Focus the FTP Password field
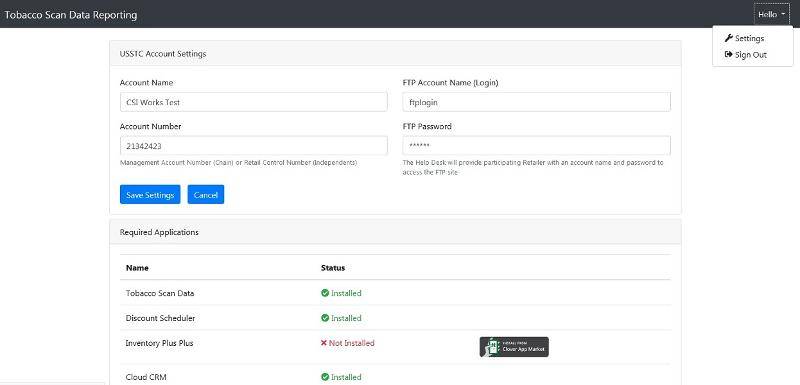This screenshot has height=385, width=800. [x=536, y=146]
